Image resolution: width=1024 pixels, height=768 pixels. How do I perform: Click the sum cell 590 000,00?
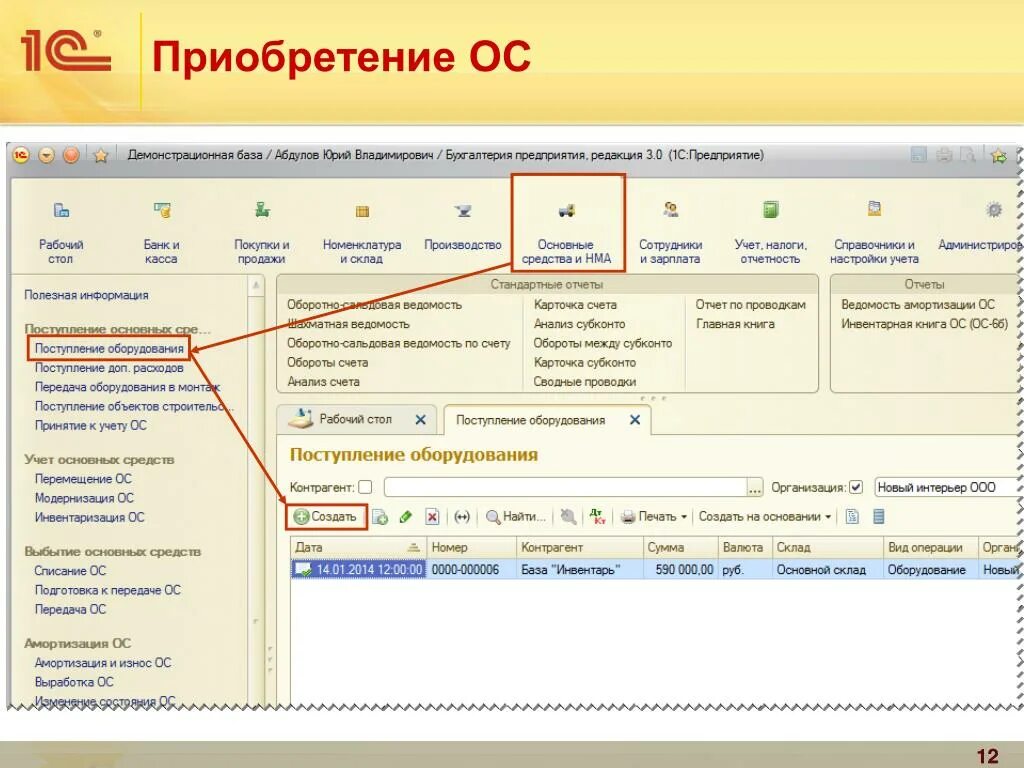click(681, 570)
